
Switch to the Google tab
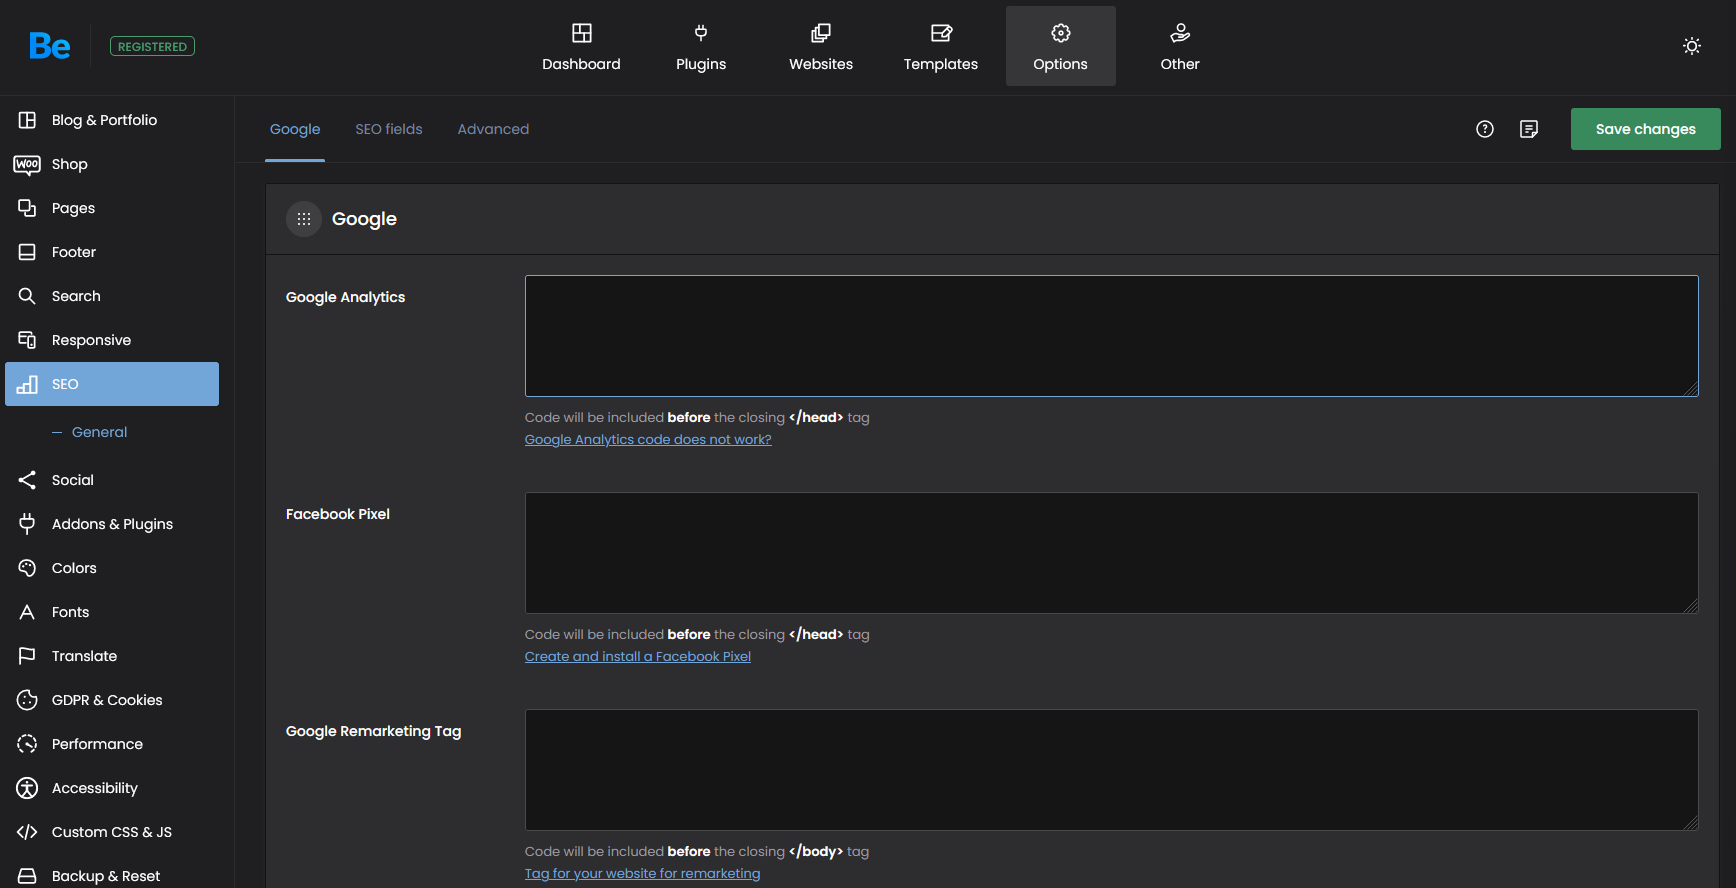pyautogui.click(x=295, y=129)
